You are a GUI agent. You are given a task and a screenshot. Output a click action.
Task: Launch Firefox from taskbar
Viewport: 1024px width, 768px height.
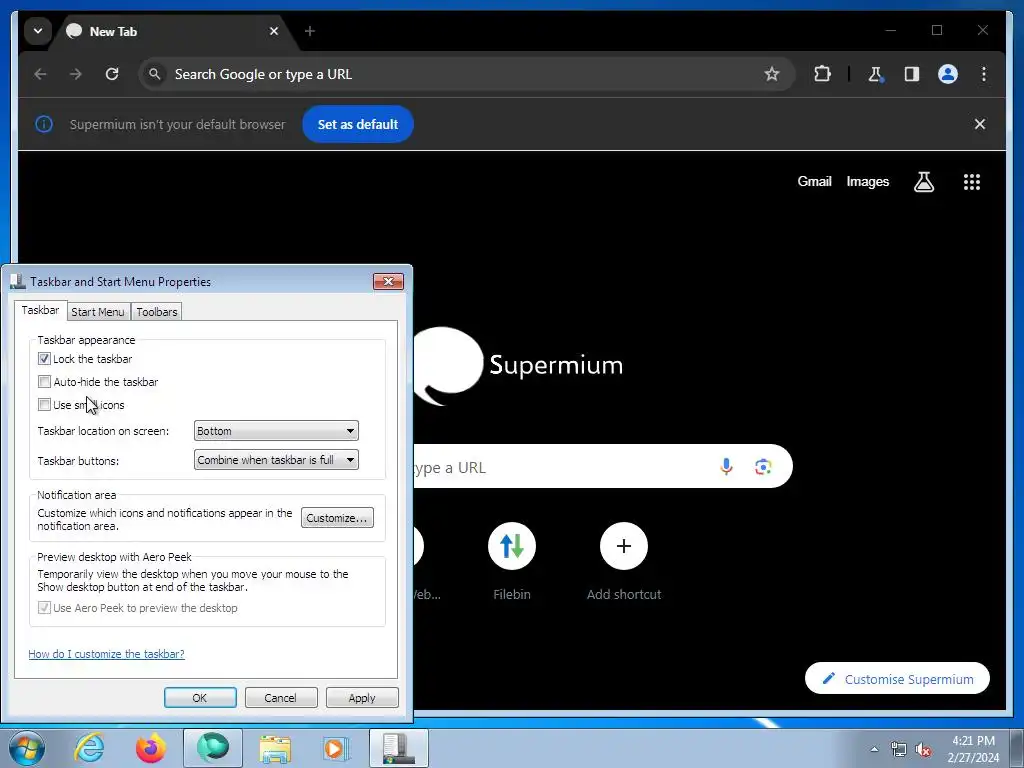pos(151,748)
